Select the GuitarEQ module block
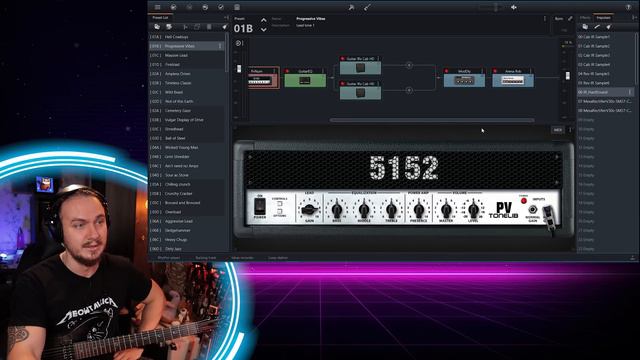640x360 pixels. coord(305,78)
